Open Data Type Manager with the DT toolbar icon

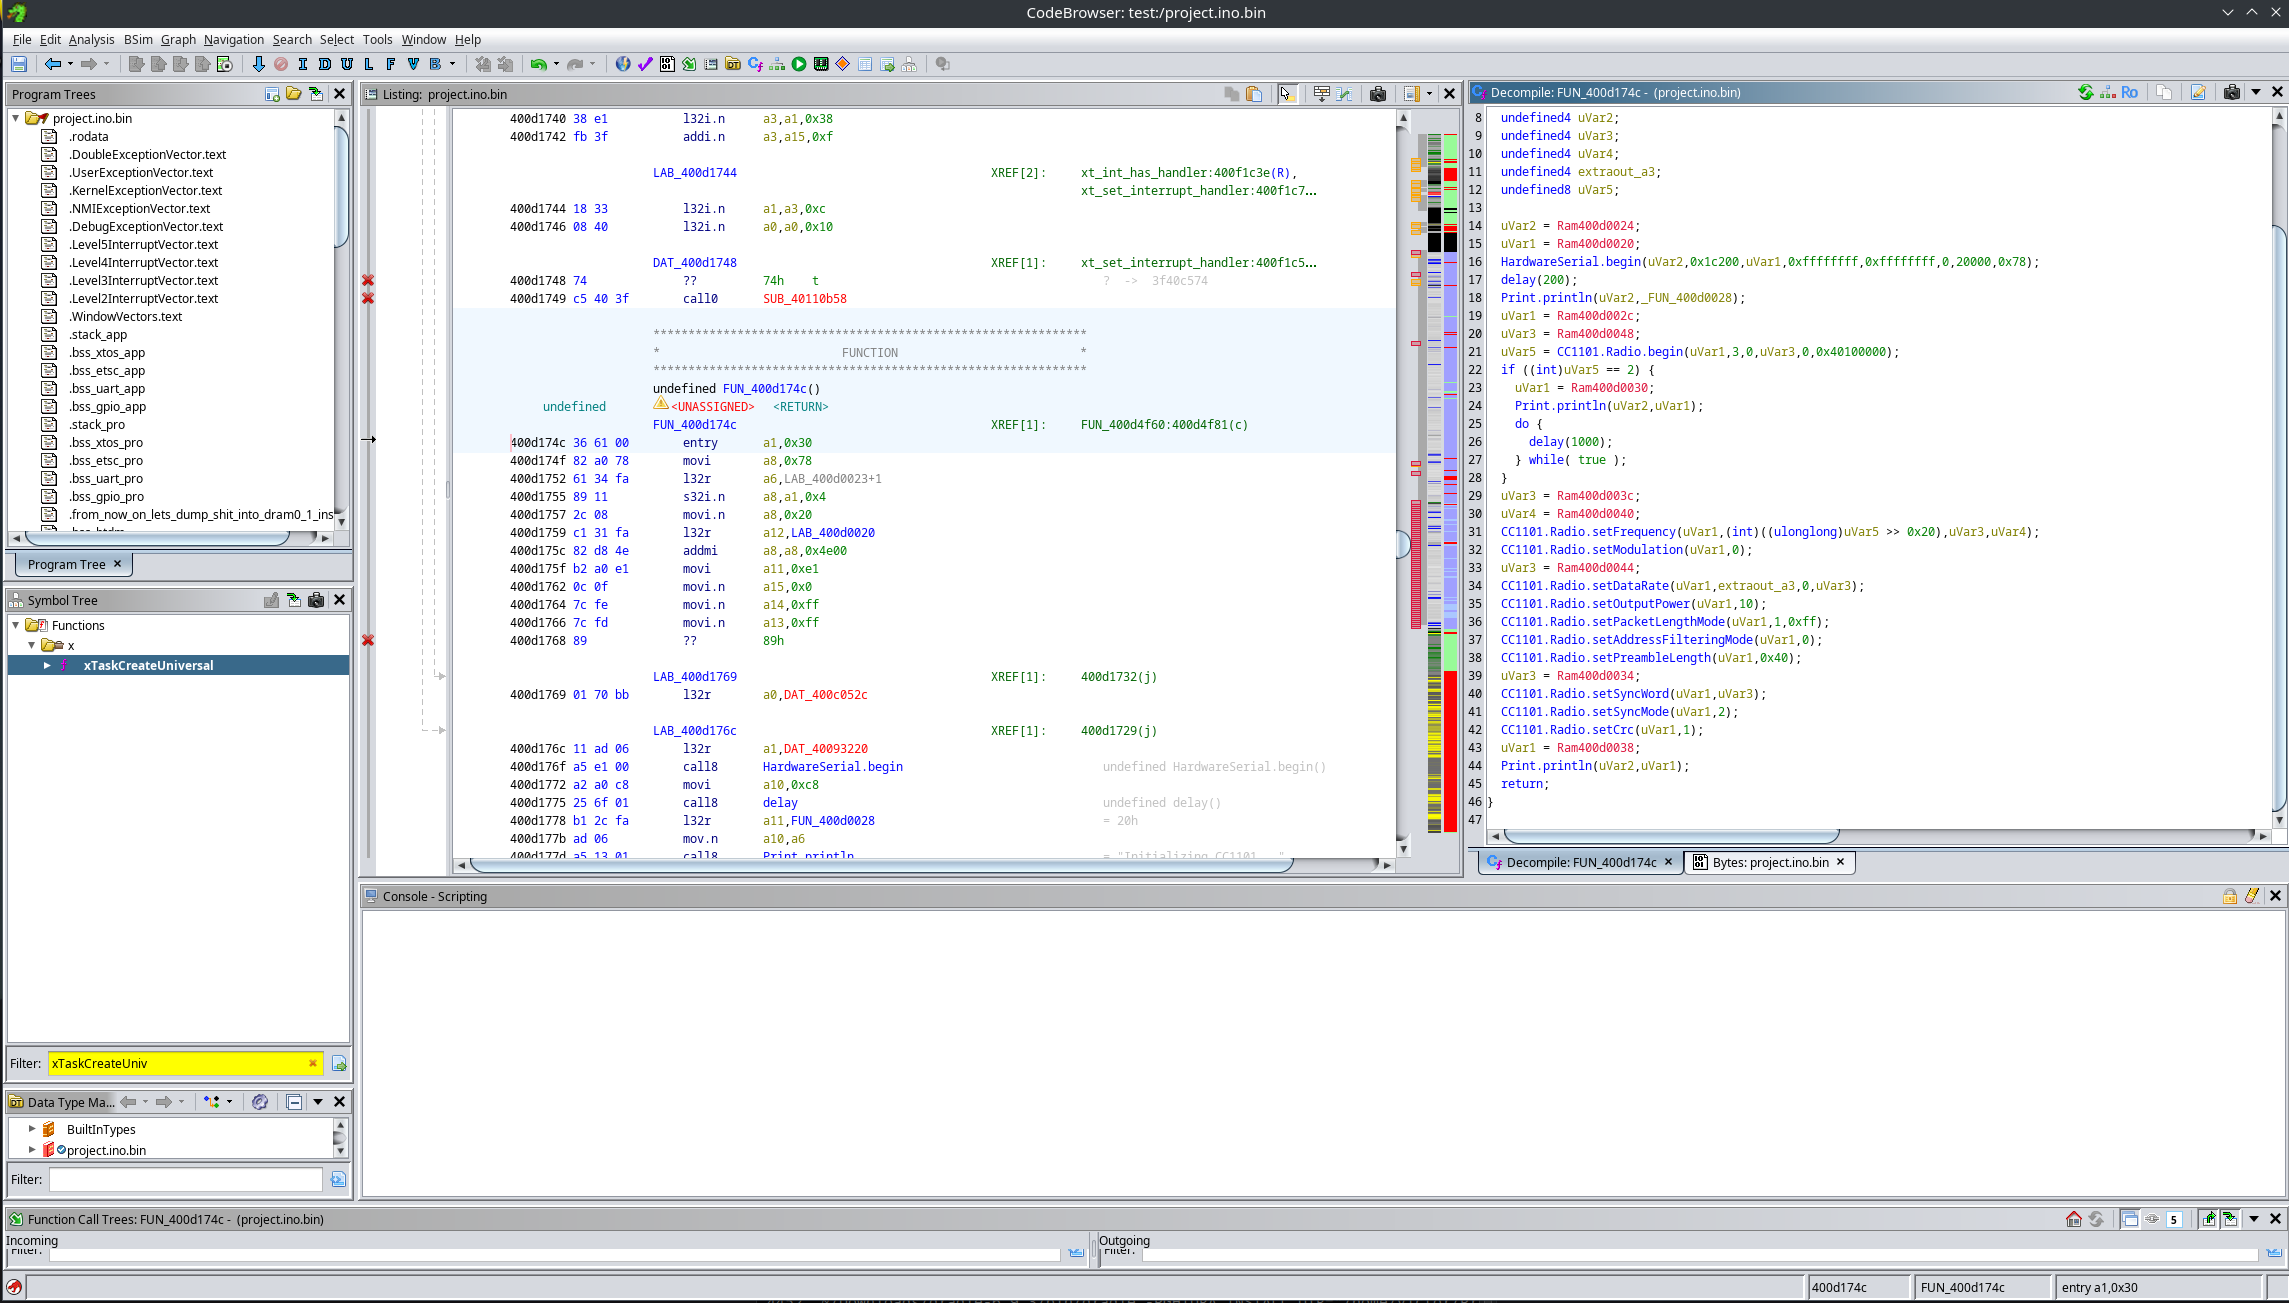(734, 63)
